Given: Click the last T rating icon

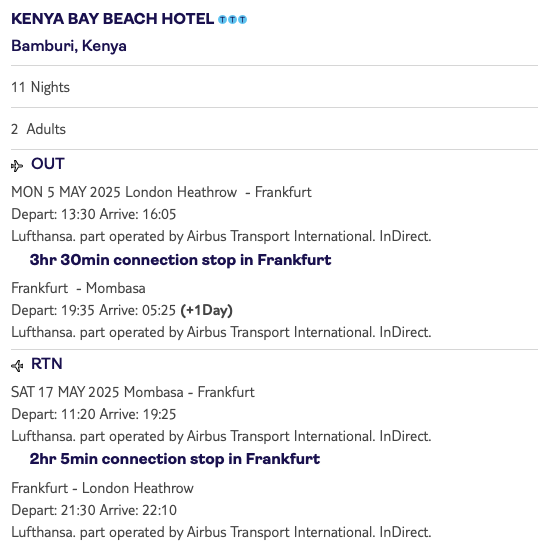Looking at the screenshot, I should coord(242,20).
